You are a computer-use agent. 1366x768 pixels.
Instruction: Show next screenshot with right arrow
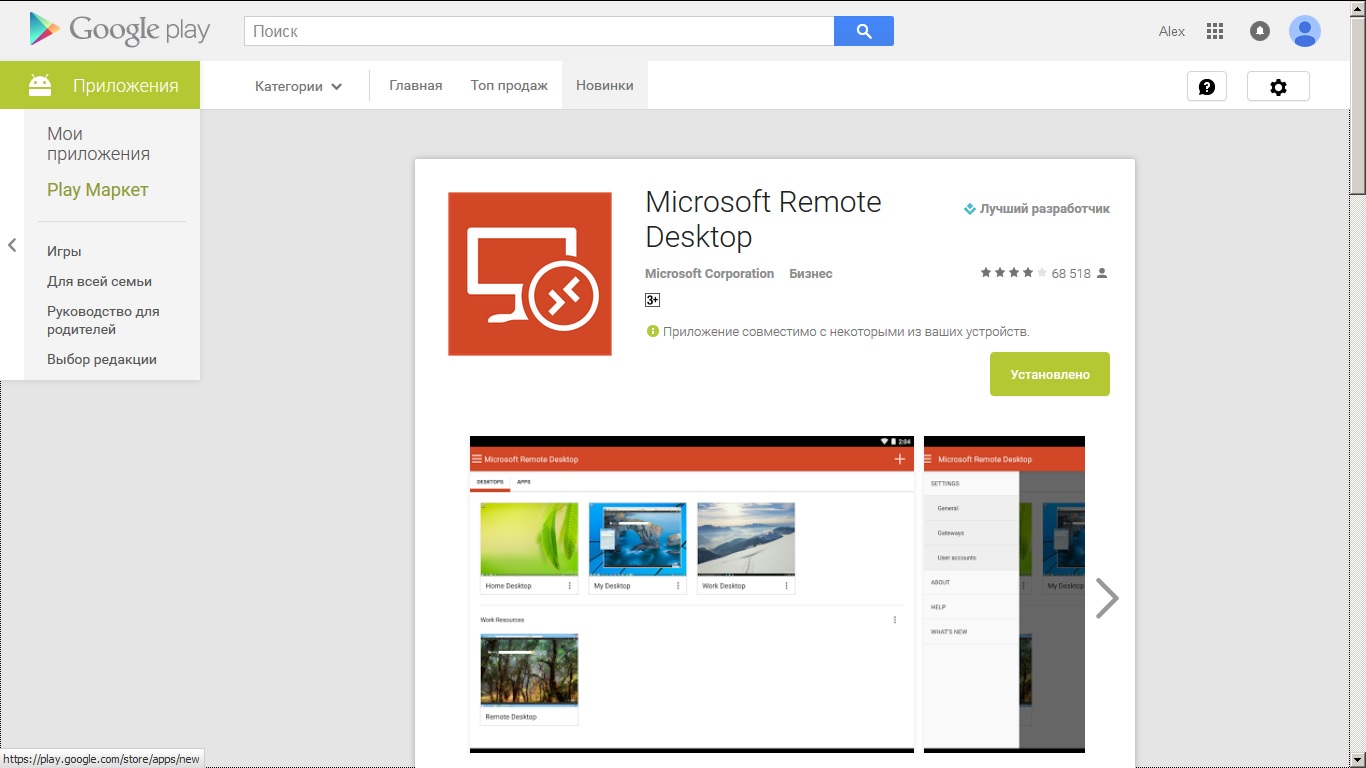coord(1106,598)
